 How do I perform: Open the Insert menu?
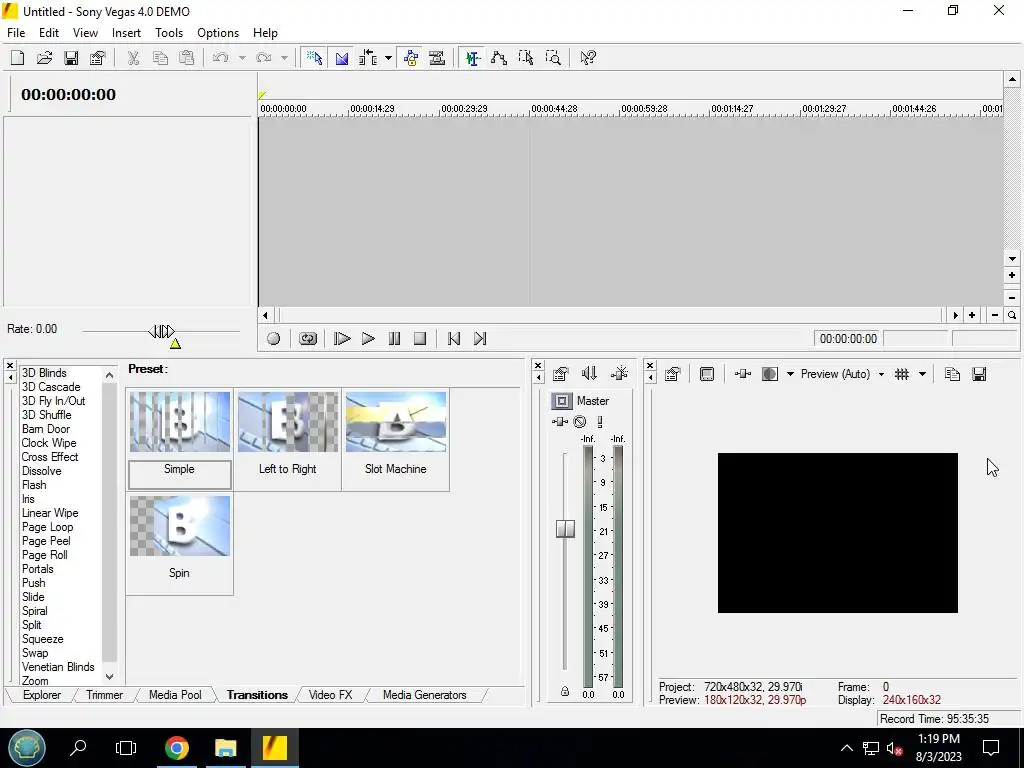(126, 33)
